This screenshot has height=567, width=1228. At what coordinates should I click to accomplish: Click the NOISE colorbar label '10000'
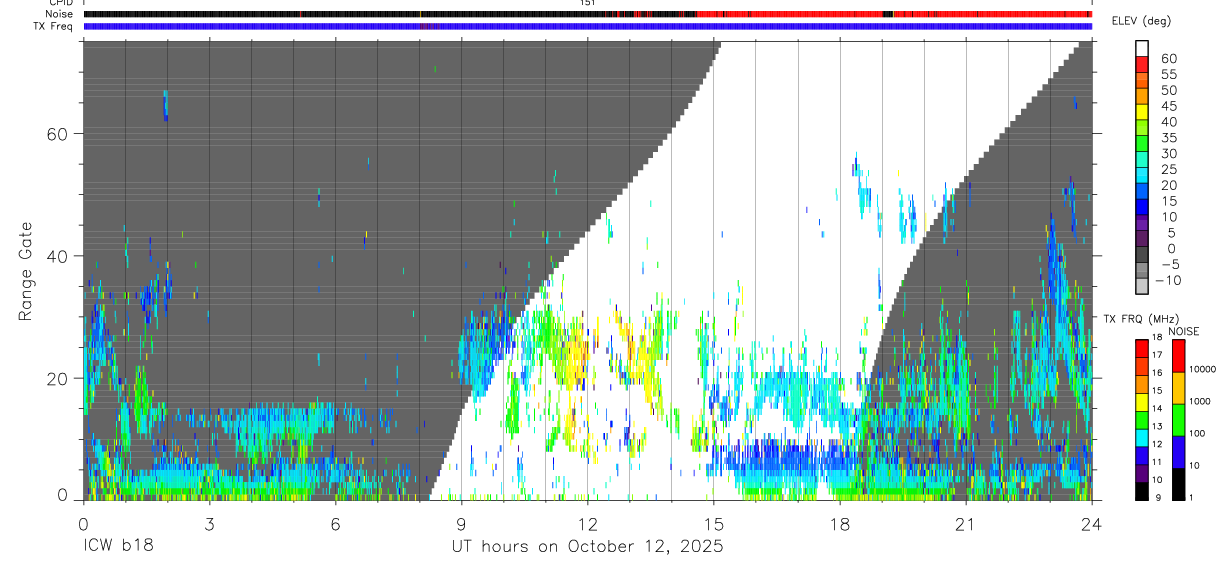click(1202, 369)
